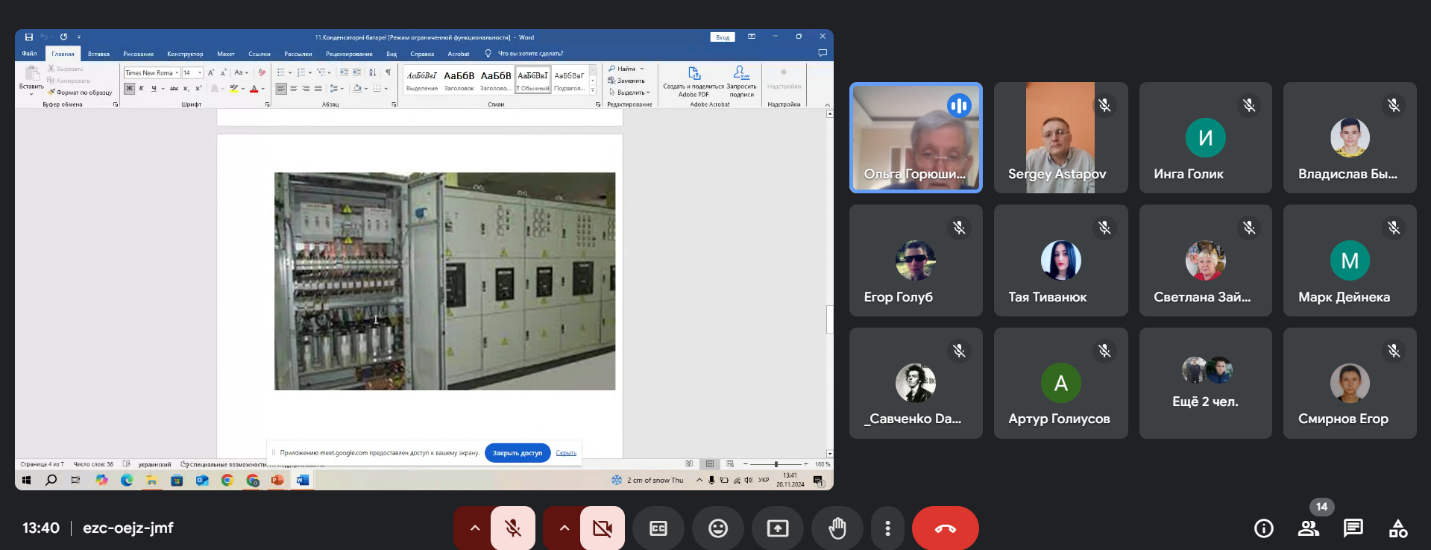Screen dimensions: 1431x550
Task: Click the clear formatting eraser icon
Action: pos(261,73)
